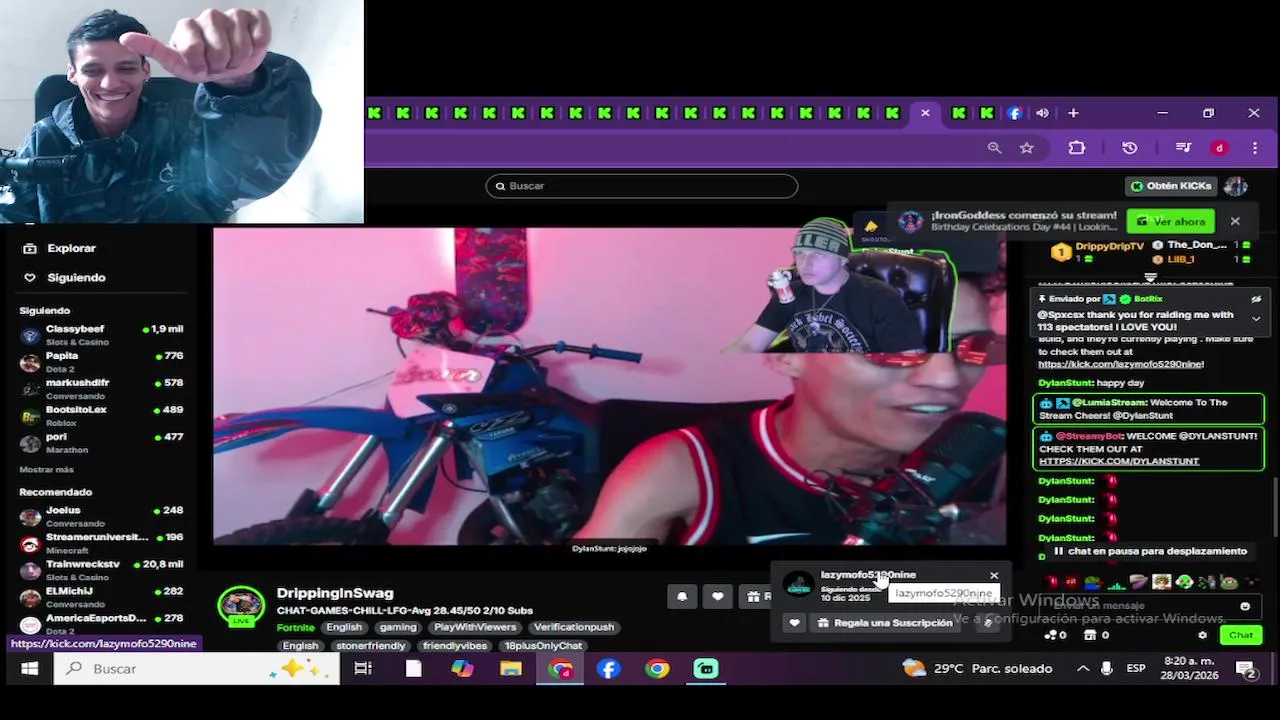This screenshot has height=720, width=1280.
Task: Open AmericaEsportsD recommended channel
Action: point(100,623)
